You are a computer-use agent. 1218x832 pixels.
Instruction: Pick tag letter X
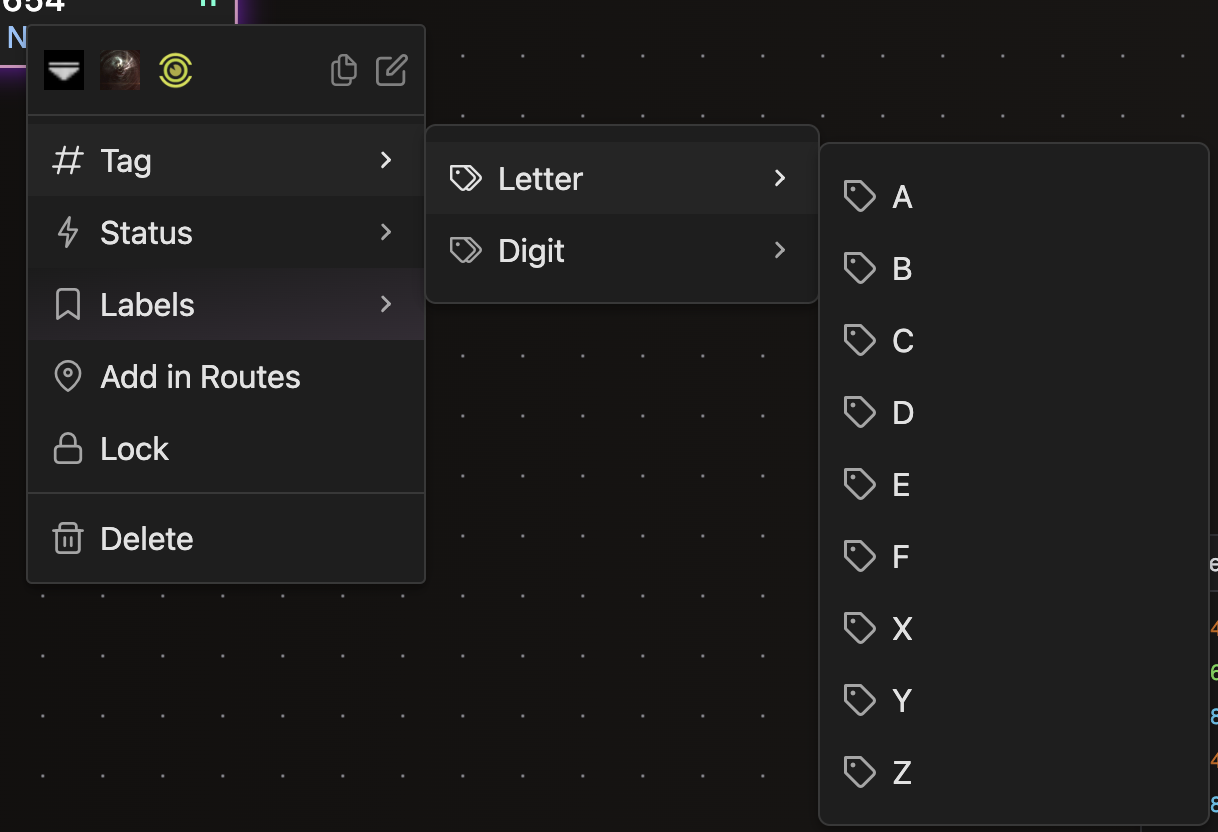902,629
